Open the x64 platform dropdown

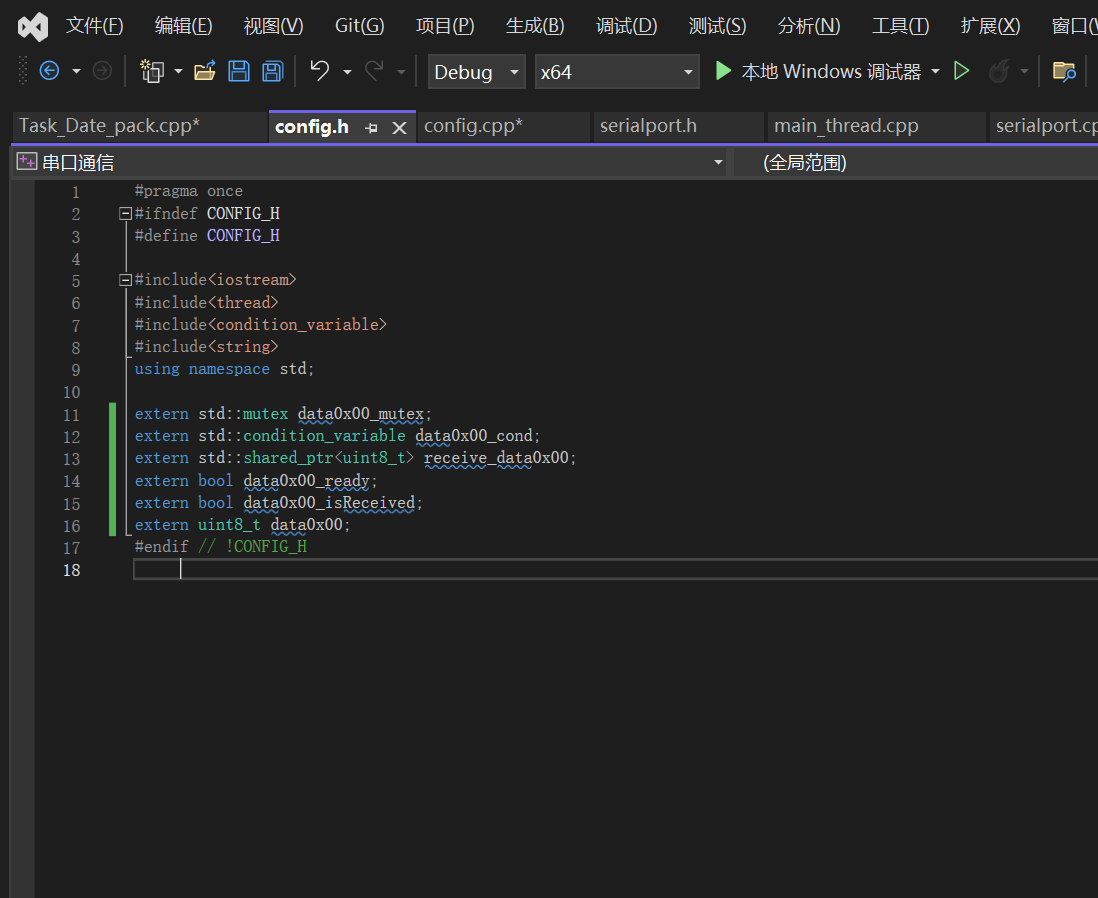(x=617, y=72)
